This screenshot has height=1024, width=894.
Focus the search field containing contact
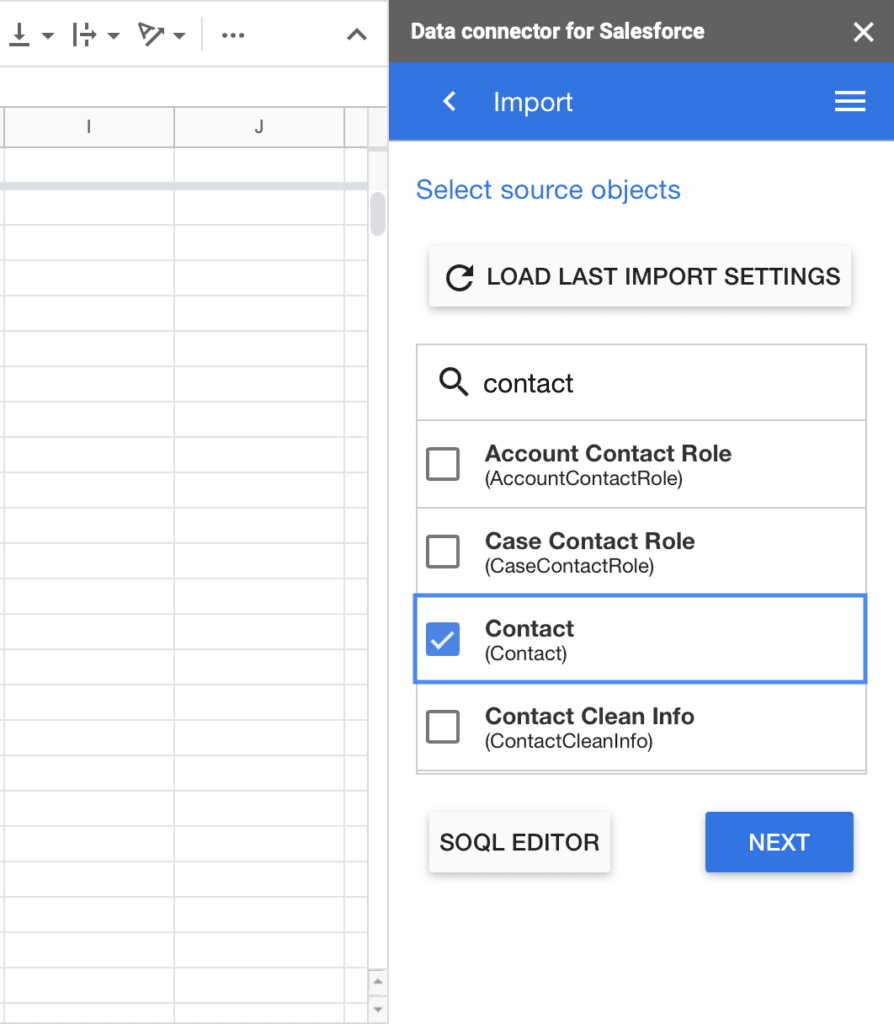[x=641, y=383]
